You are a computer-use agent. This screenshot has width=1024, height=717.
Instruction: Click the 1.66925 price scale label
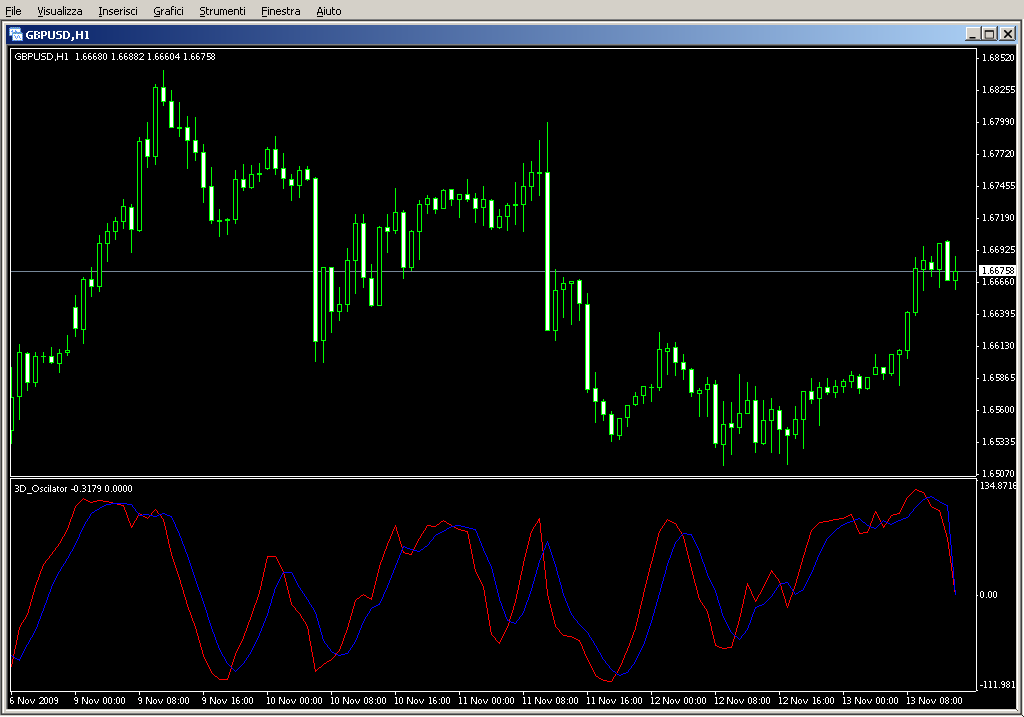[x=999, y=249]
